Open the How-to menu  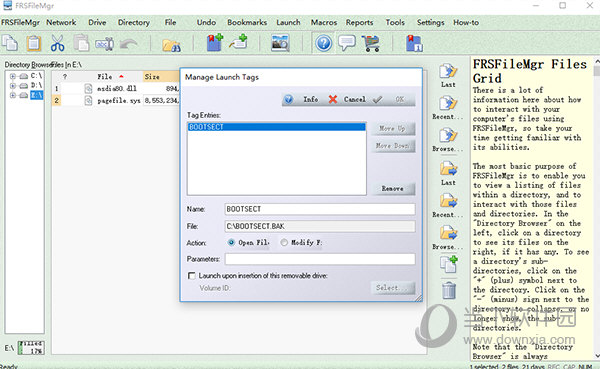click(x=466, y=23)
